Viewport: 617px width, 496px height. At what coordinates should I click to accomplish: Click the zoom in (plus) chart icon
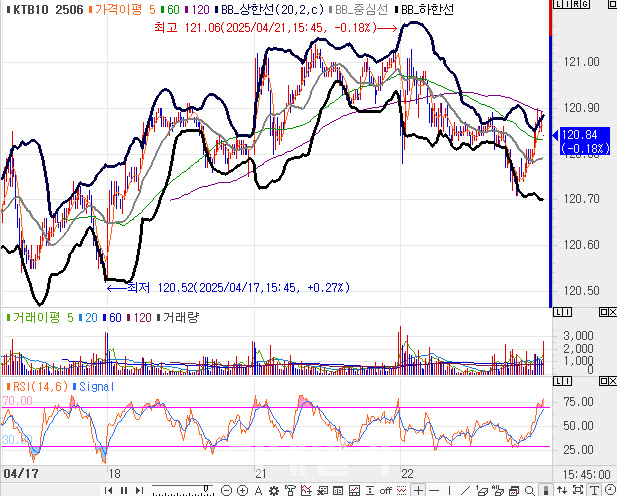(x=242, y=490)
